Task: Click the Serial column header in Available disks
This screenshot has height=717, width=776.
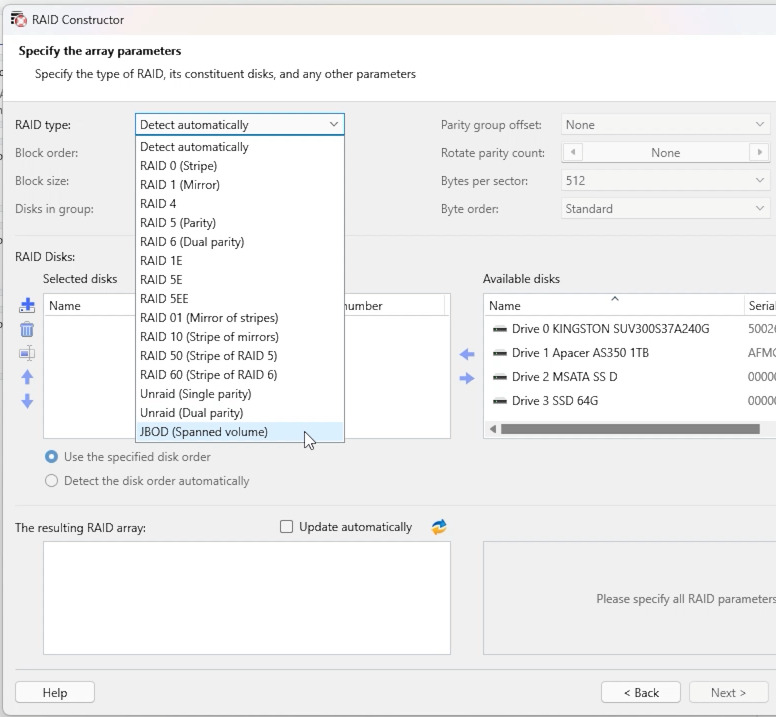Action: point(761,306)
